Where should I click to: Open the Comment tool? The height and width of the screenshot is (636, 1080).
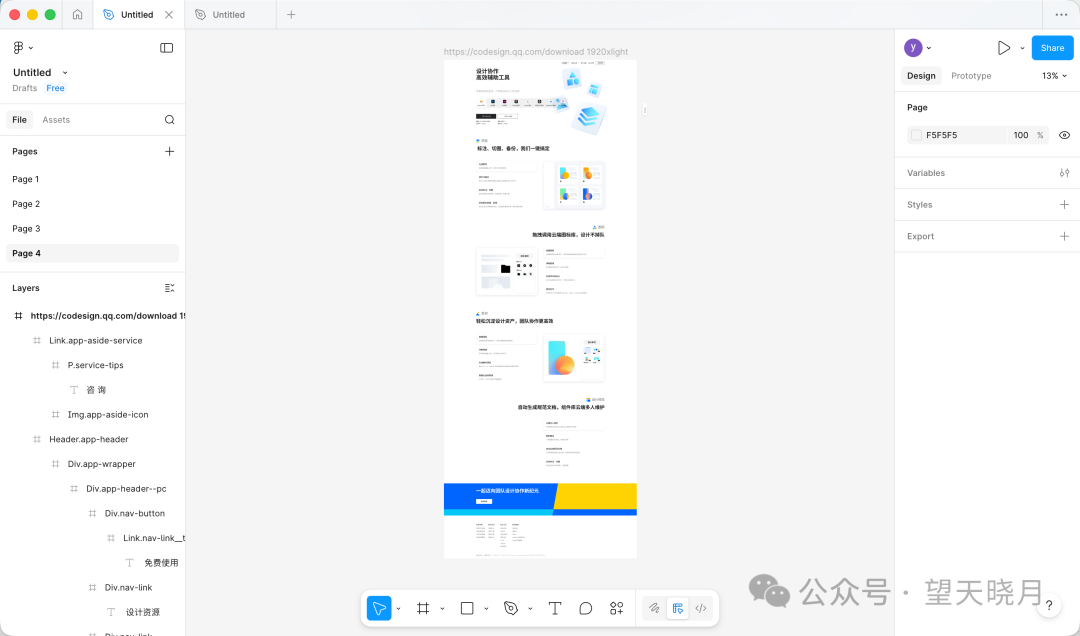[585, 608]
